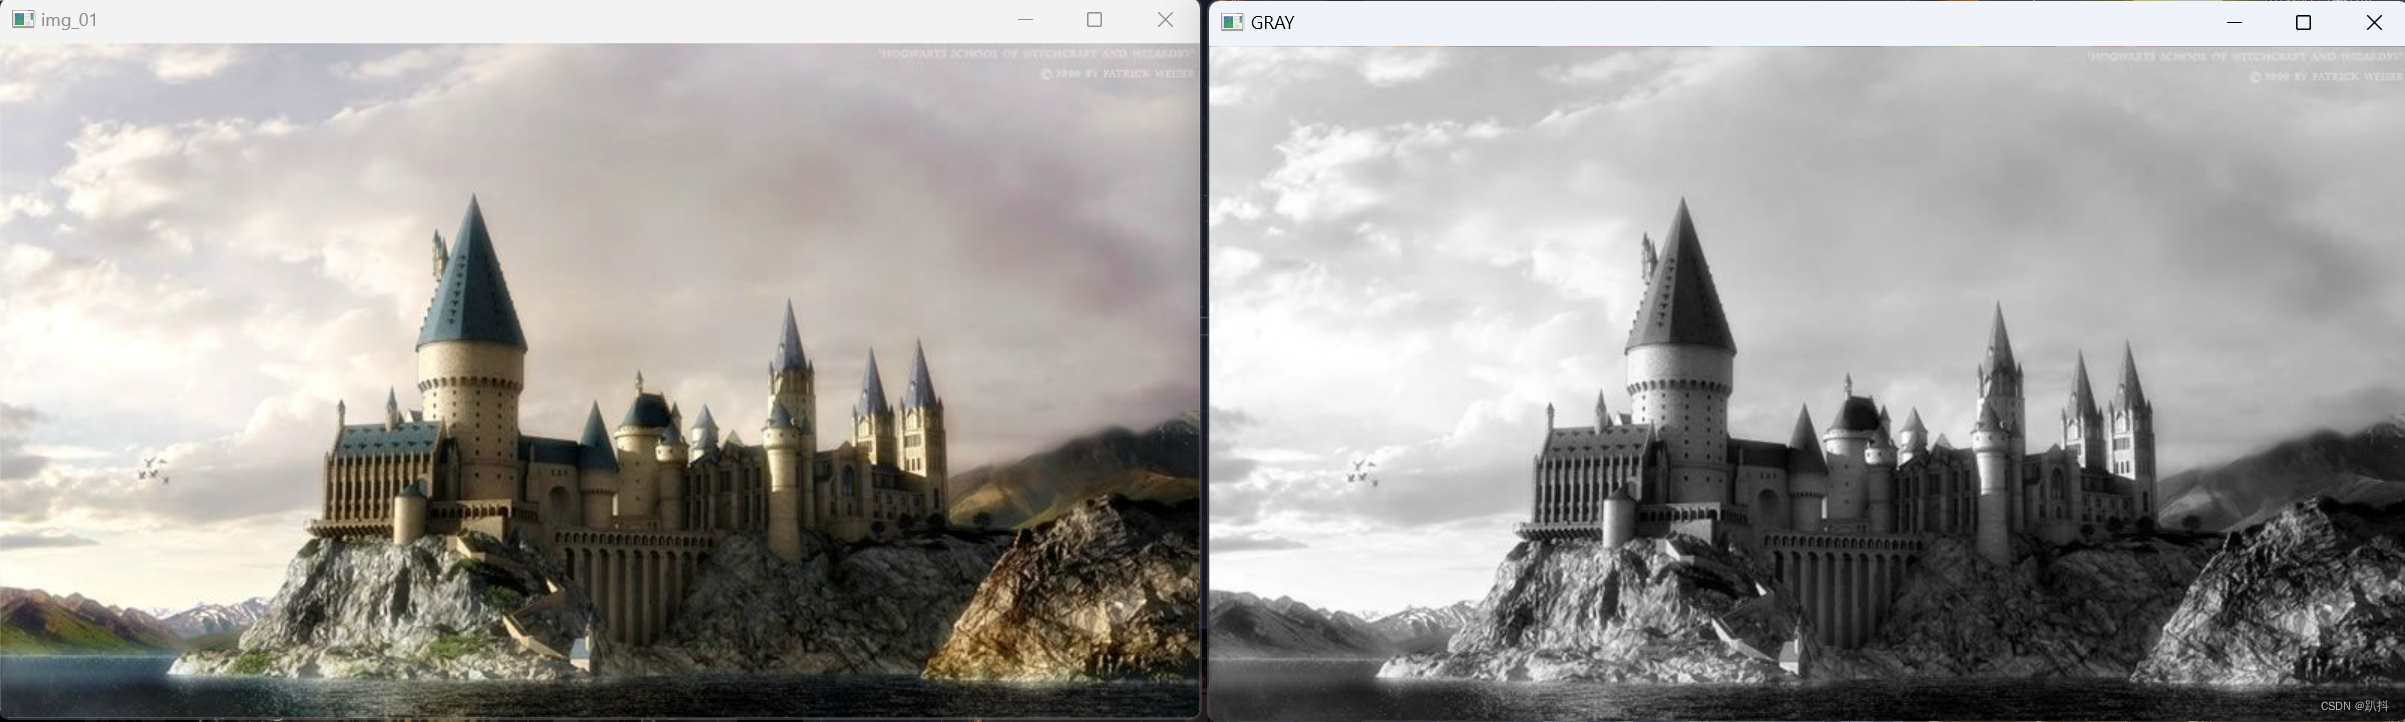Maximize the img_01 window

click(1095, 19)
